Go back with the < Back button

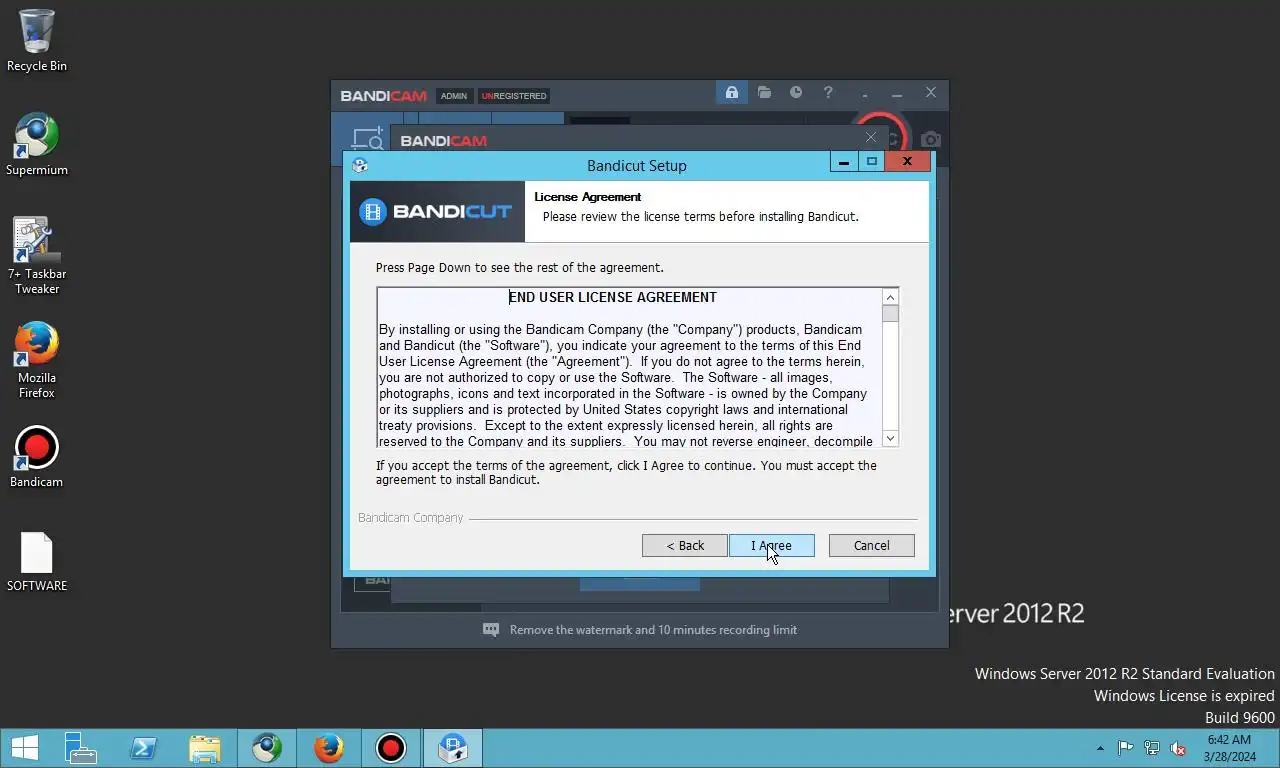(685, 545)
